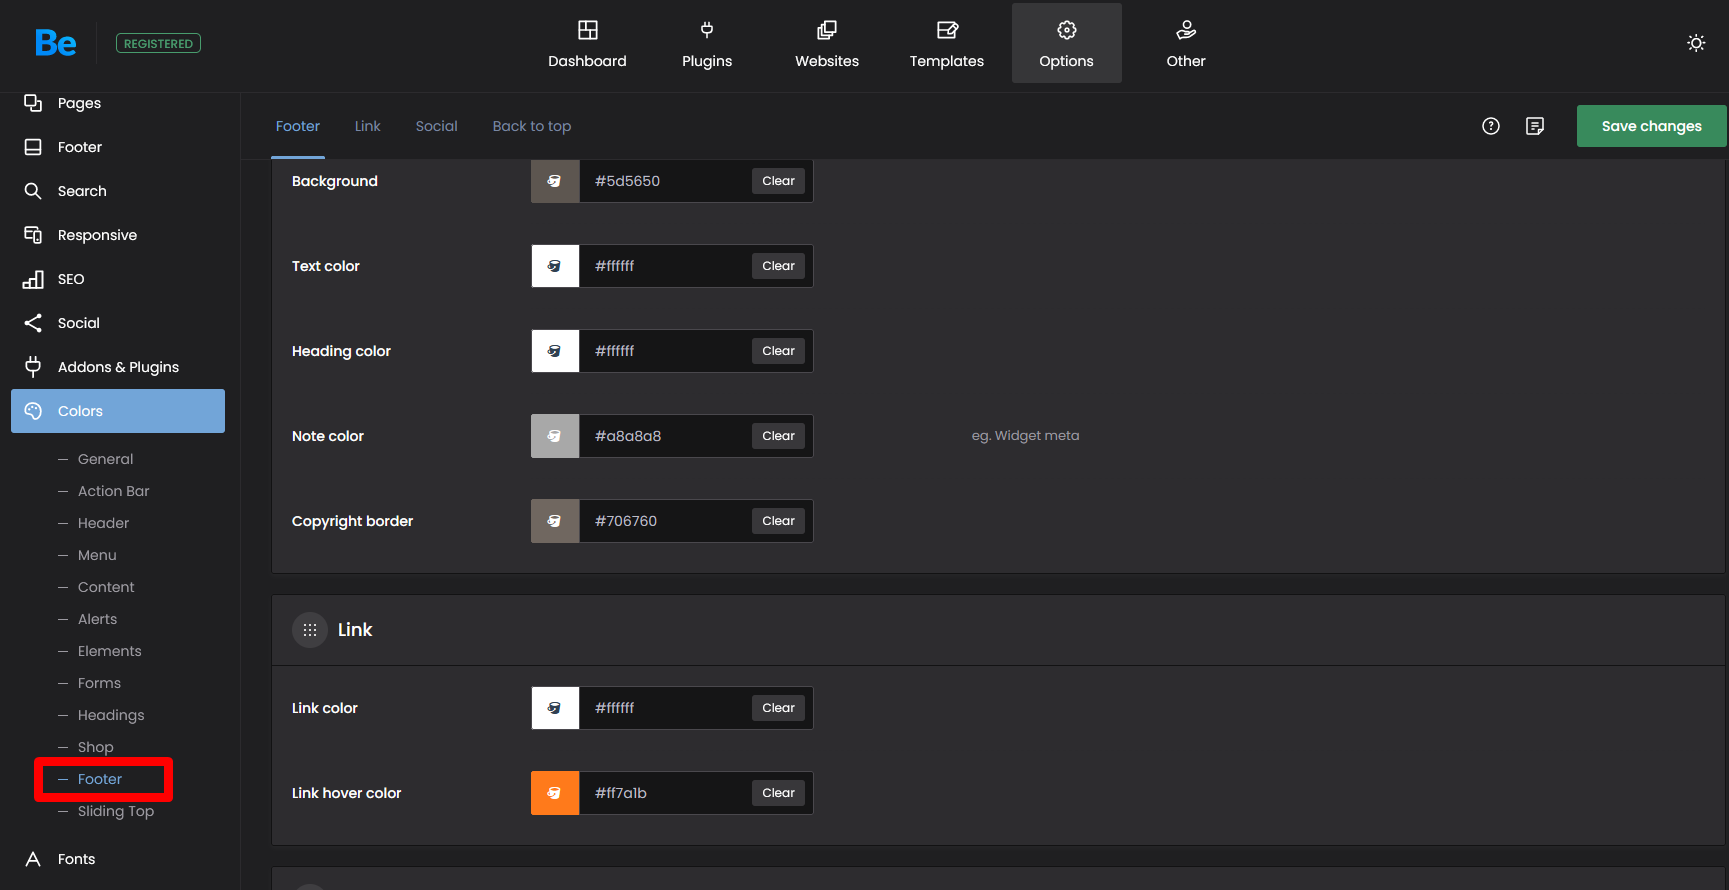Click the REGISTERED badge
This screenshot has width=1729, height=890.
coord(158,43)
